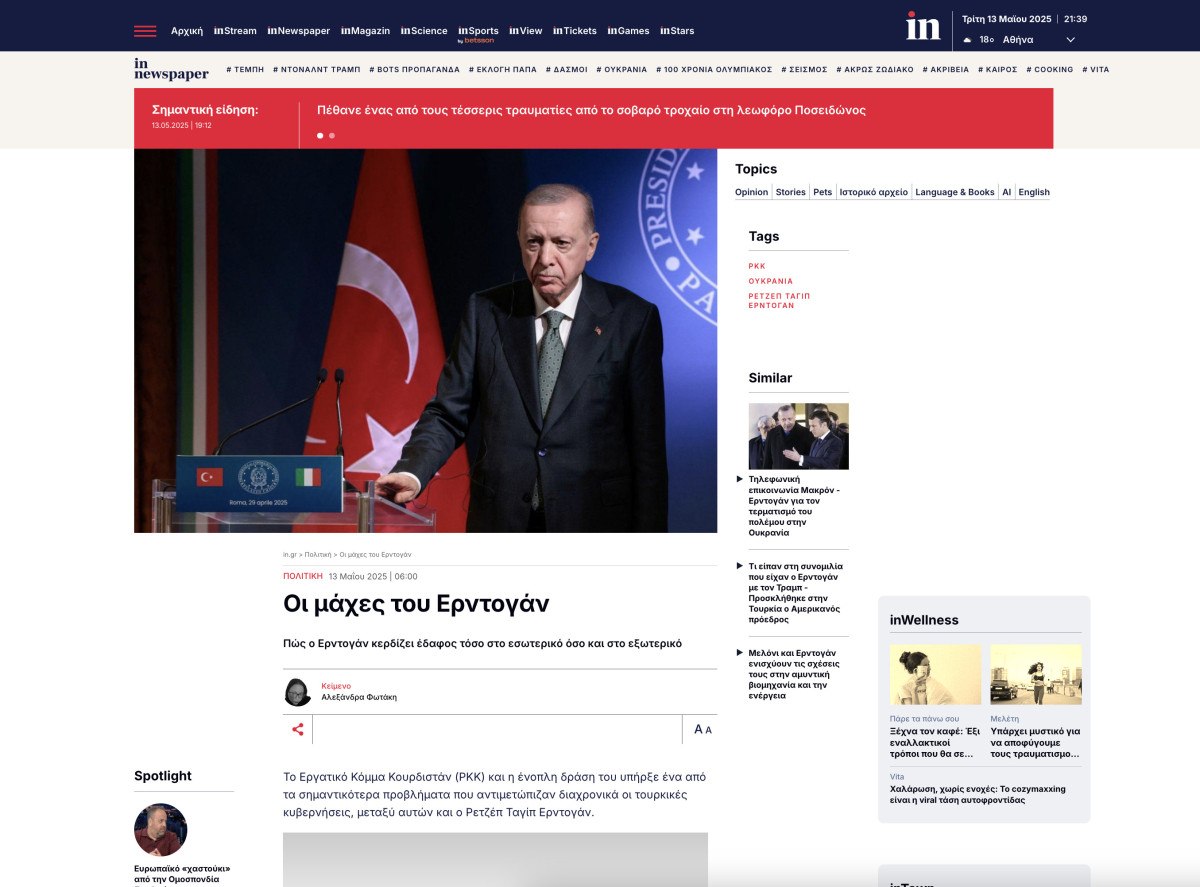The height and width of the screenshot is (887, 1200).
Task: Click the cloud weather icon
Action: 967,40
